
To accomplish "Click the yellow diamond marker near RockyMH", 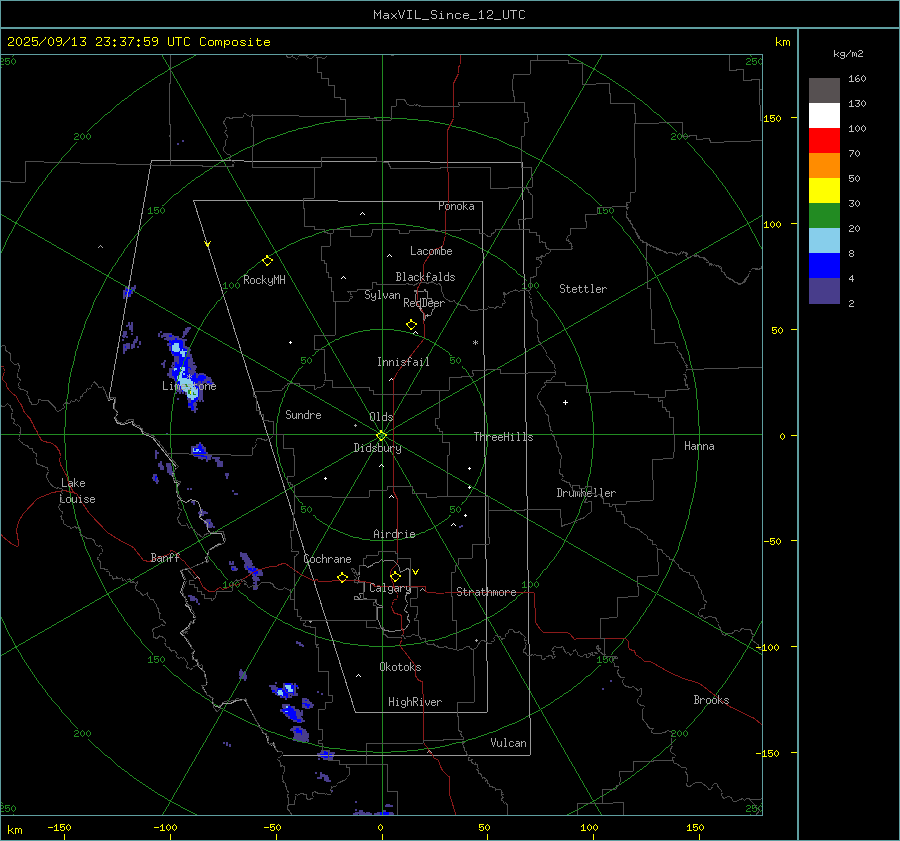I will 267,261.
